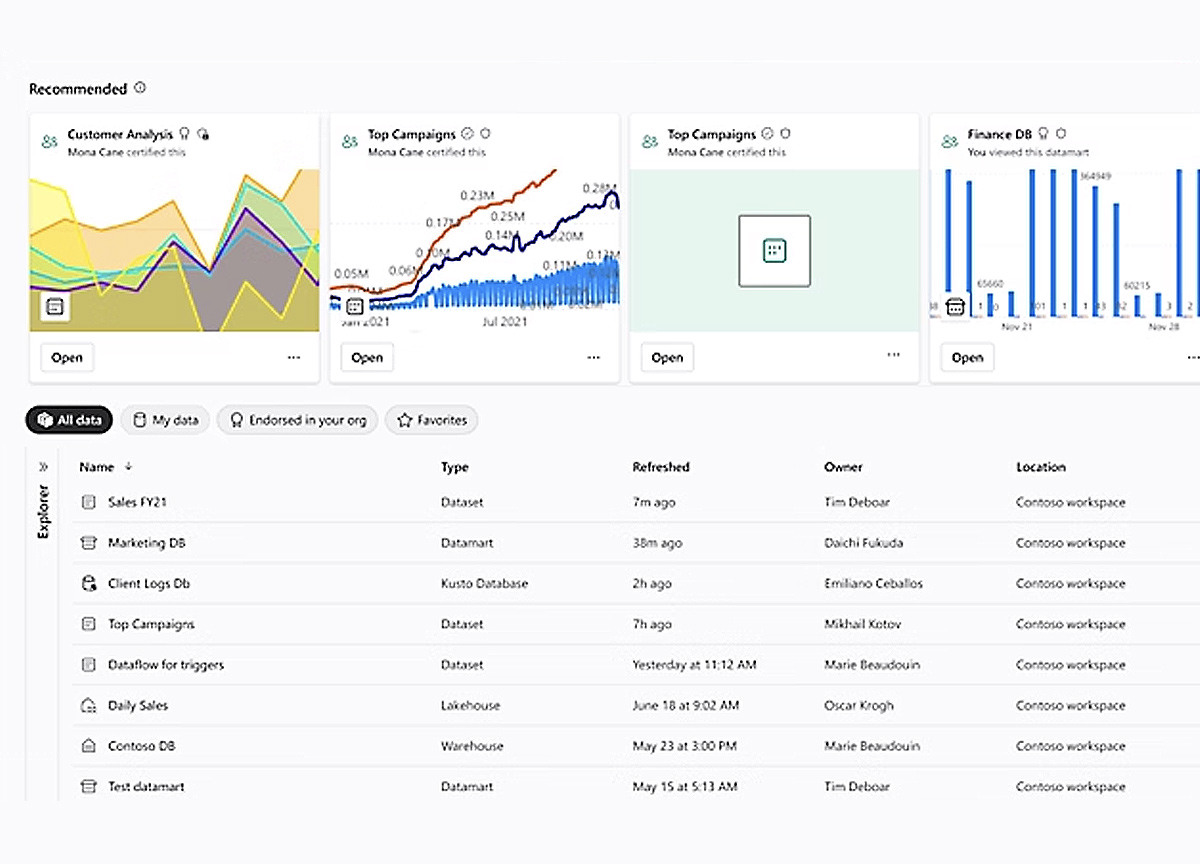Click the 'June 18 at 9:02 AM' cell
This screenshot has width=1200, height=864.
685,705
